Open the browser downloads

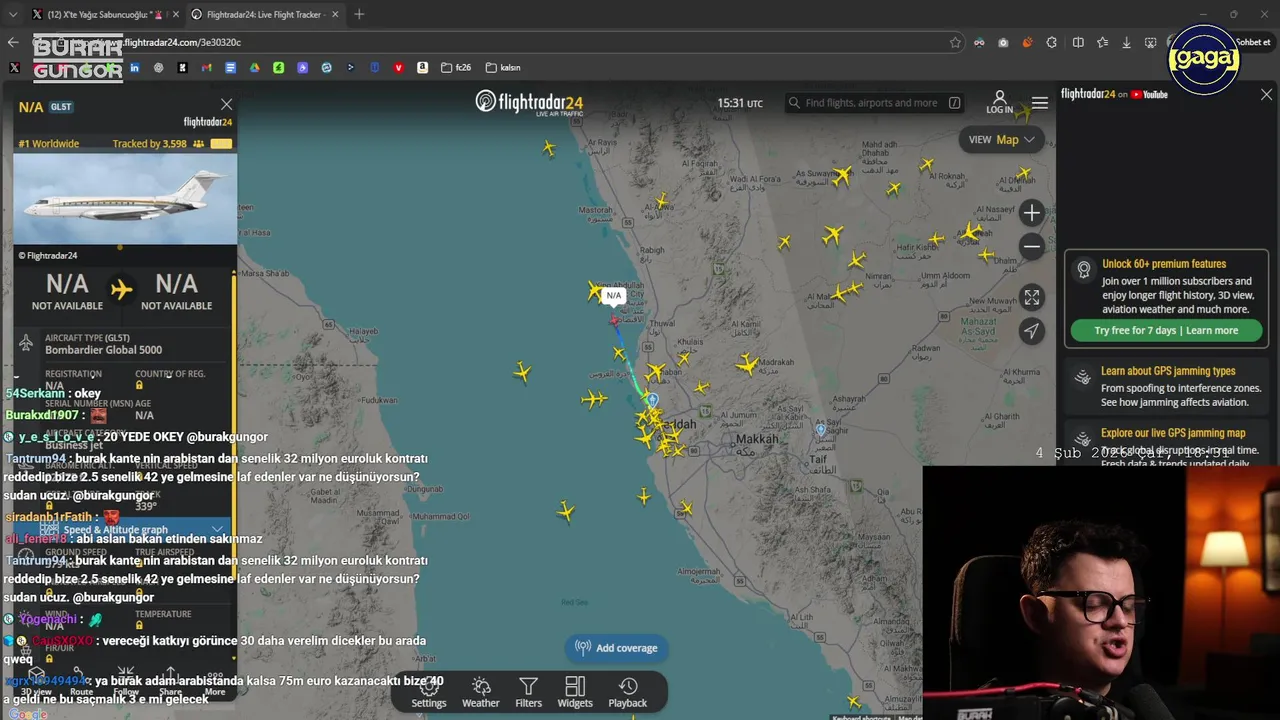(1126, 42)
